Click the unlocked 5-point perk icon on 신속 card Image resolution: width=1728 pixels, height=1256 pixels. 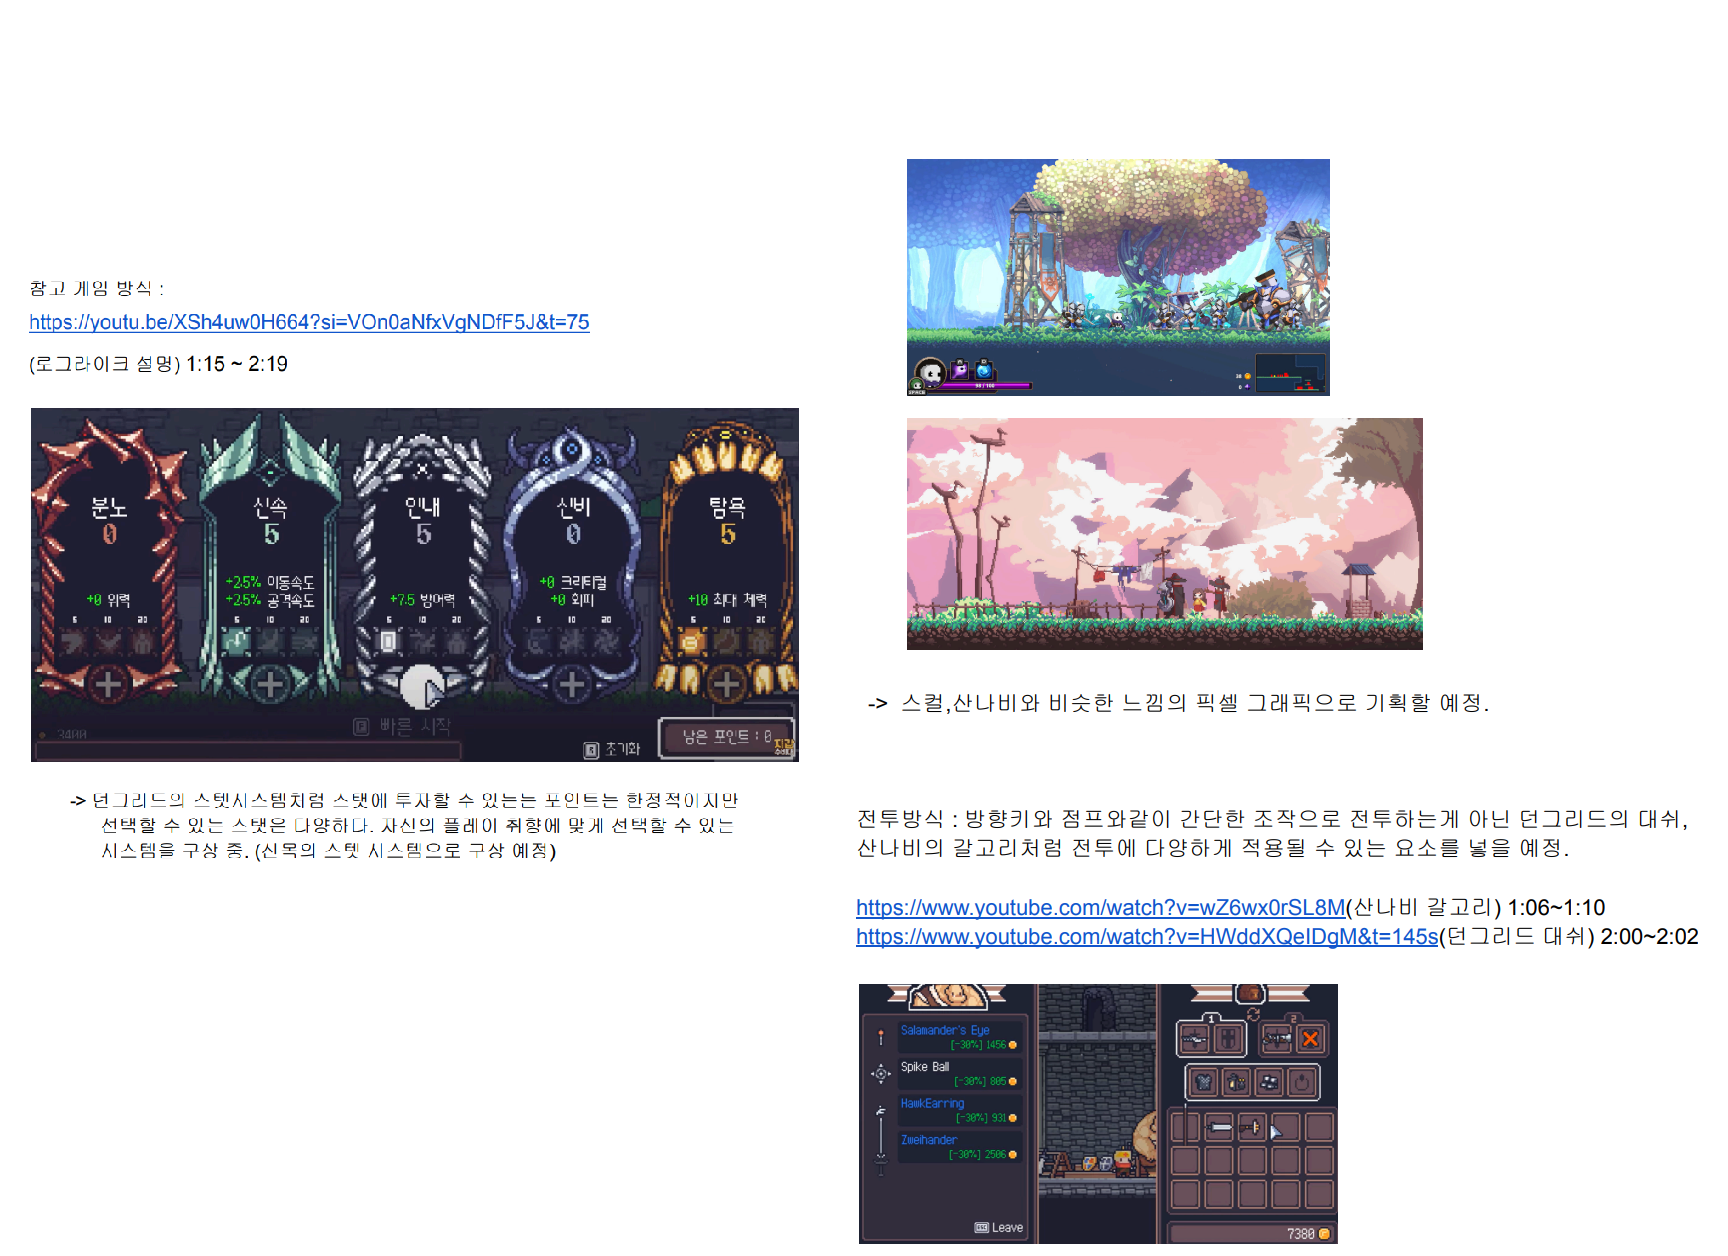237,641
